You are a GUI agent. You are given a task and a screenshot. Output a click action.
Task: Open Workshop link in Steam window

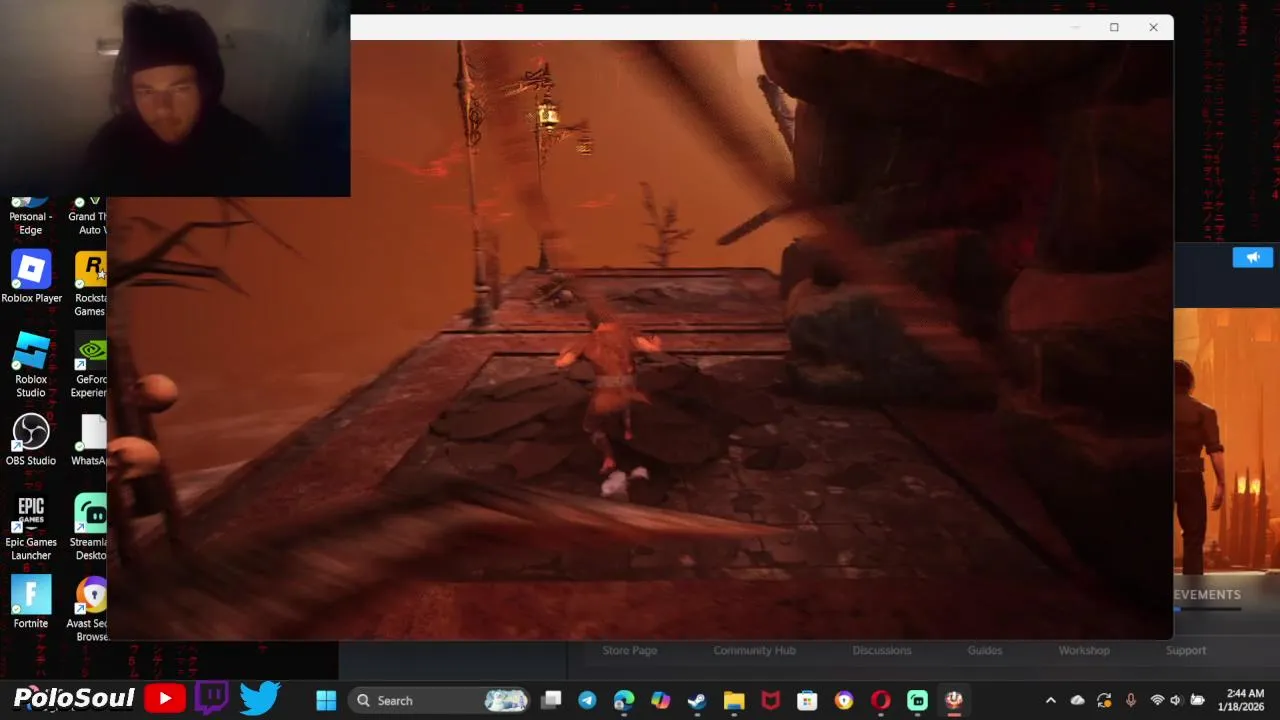coord(1084,650)
